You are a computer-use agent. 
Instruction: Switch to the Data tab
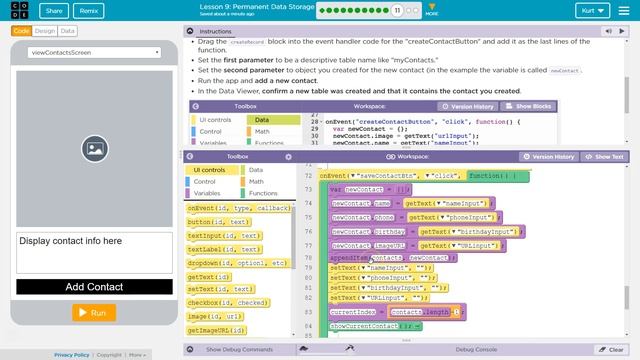pos(67,31)
